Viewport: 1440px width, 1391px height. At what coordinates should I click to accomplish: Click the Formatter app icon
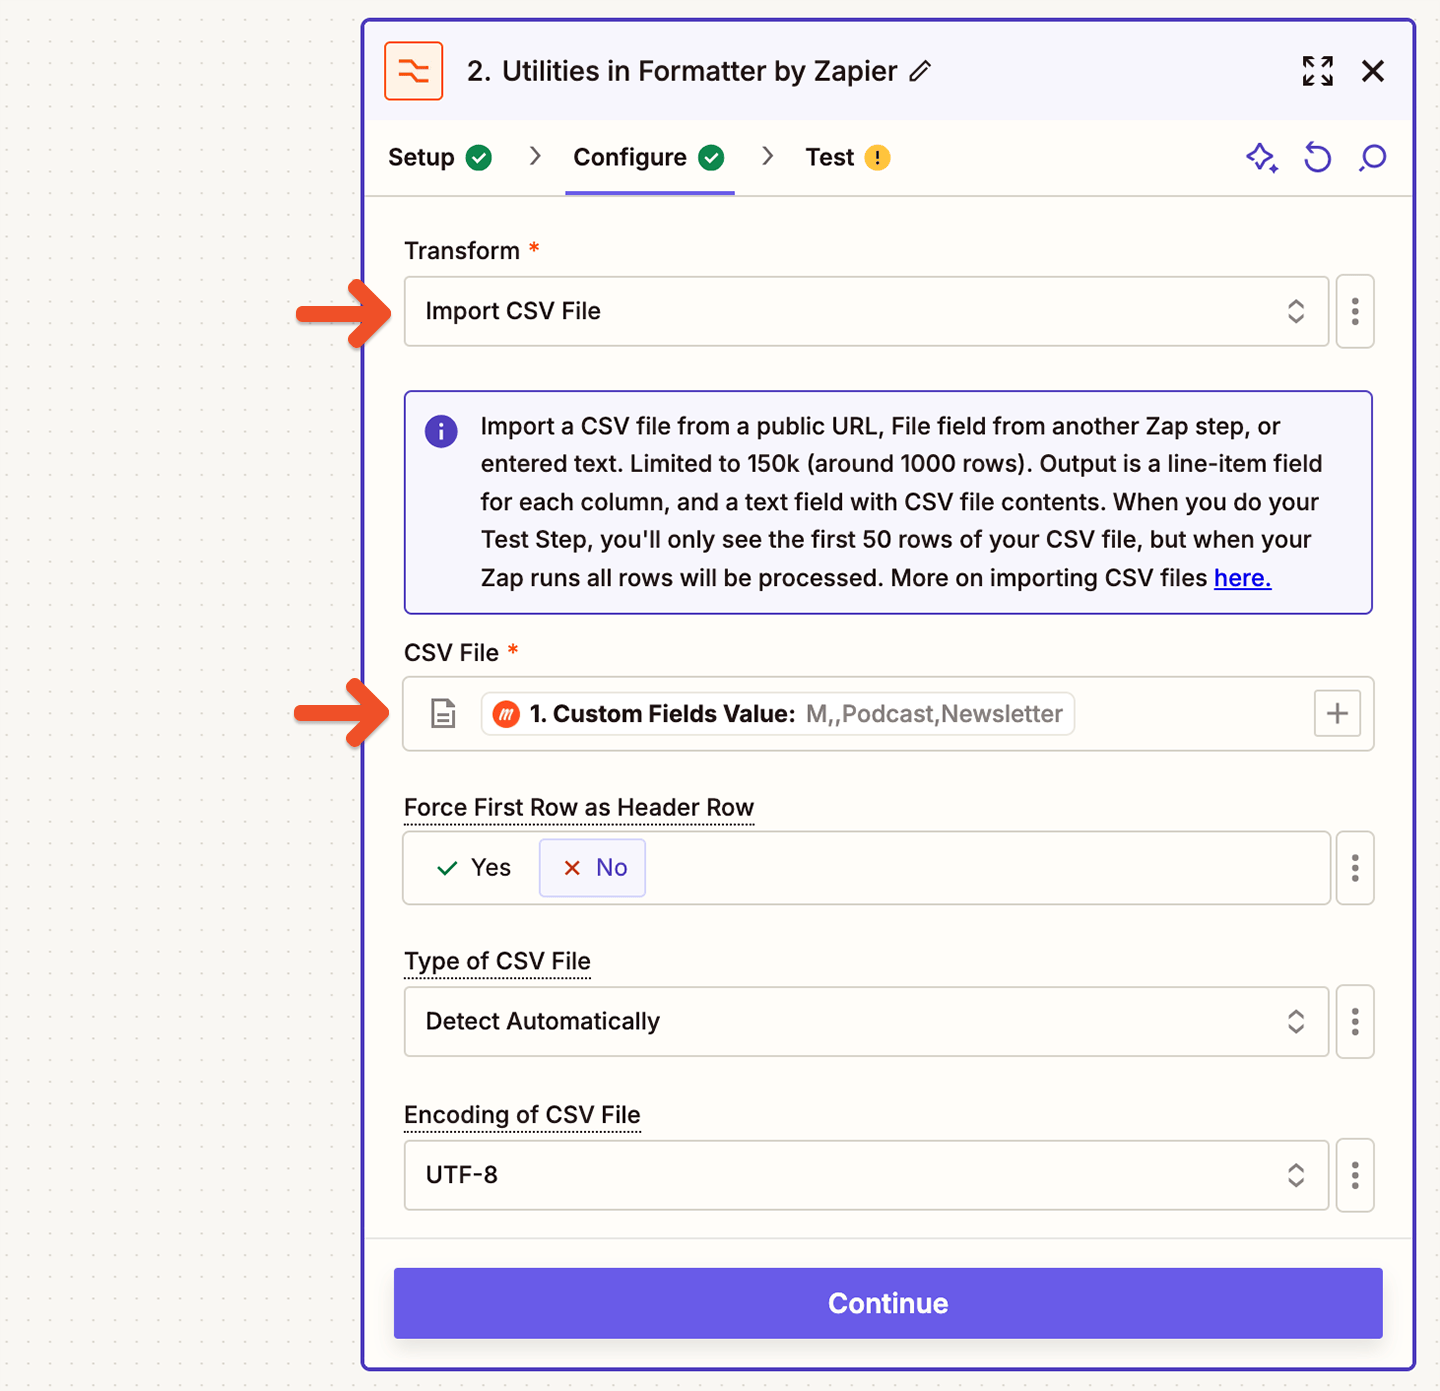pos(413,71)
